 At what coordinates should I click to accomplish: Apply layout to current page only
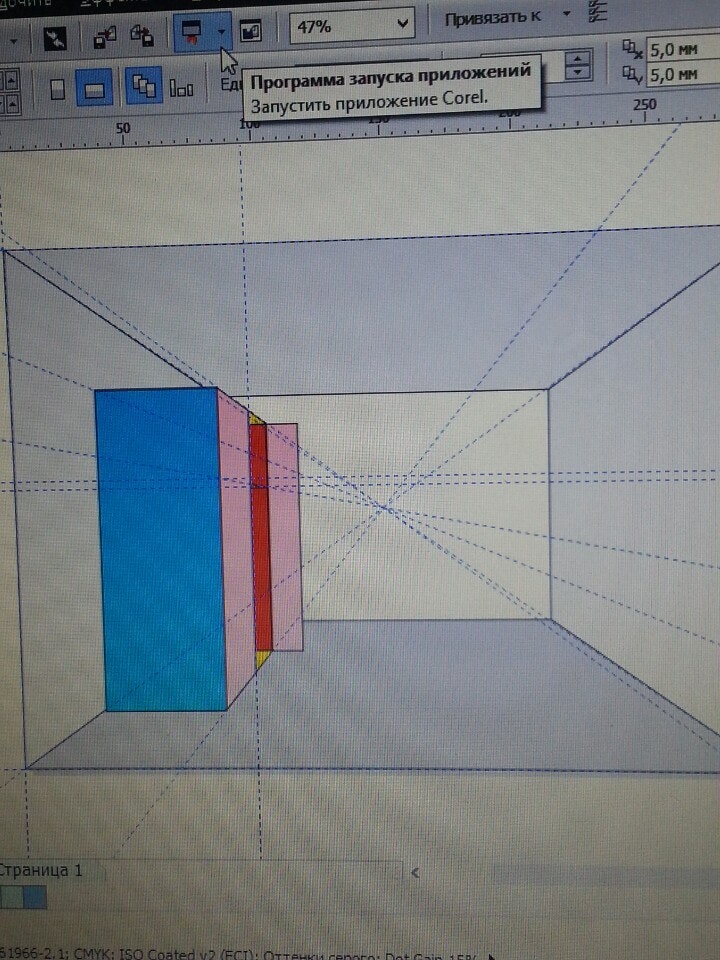coord(181,88)
